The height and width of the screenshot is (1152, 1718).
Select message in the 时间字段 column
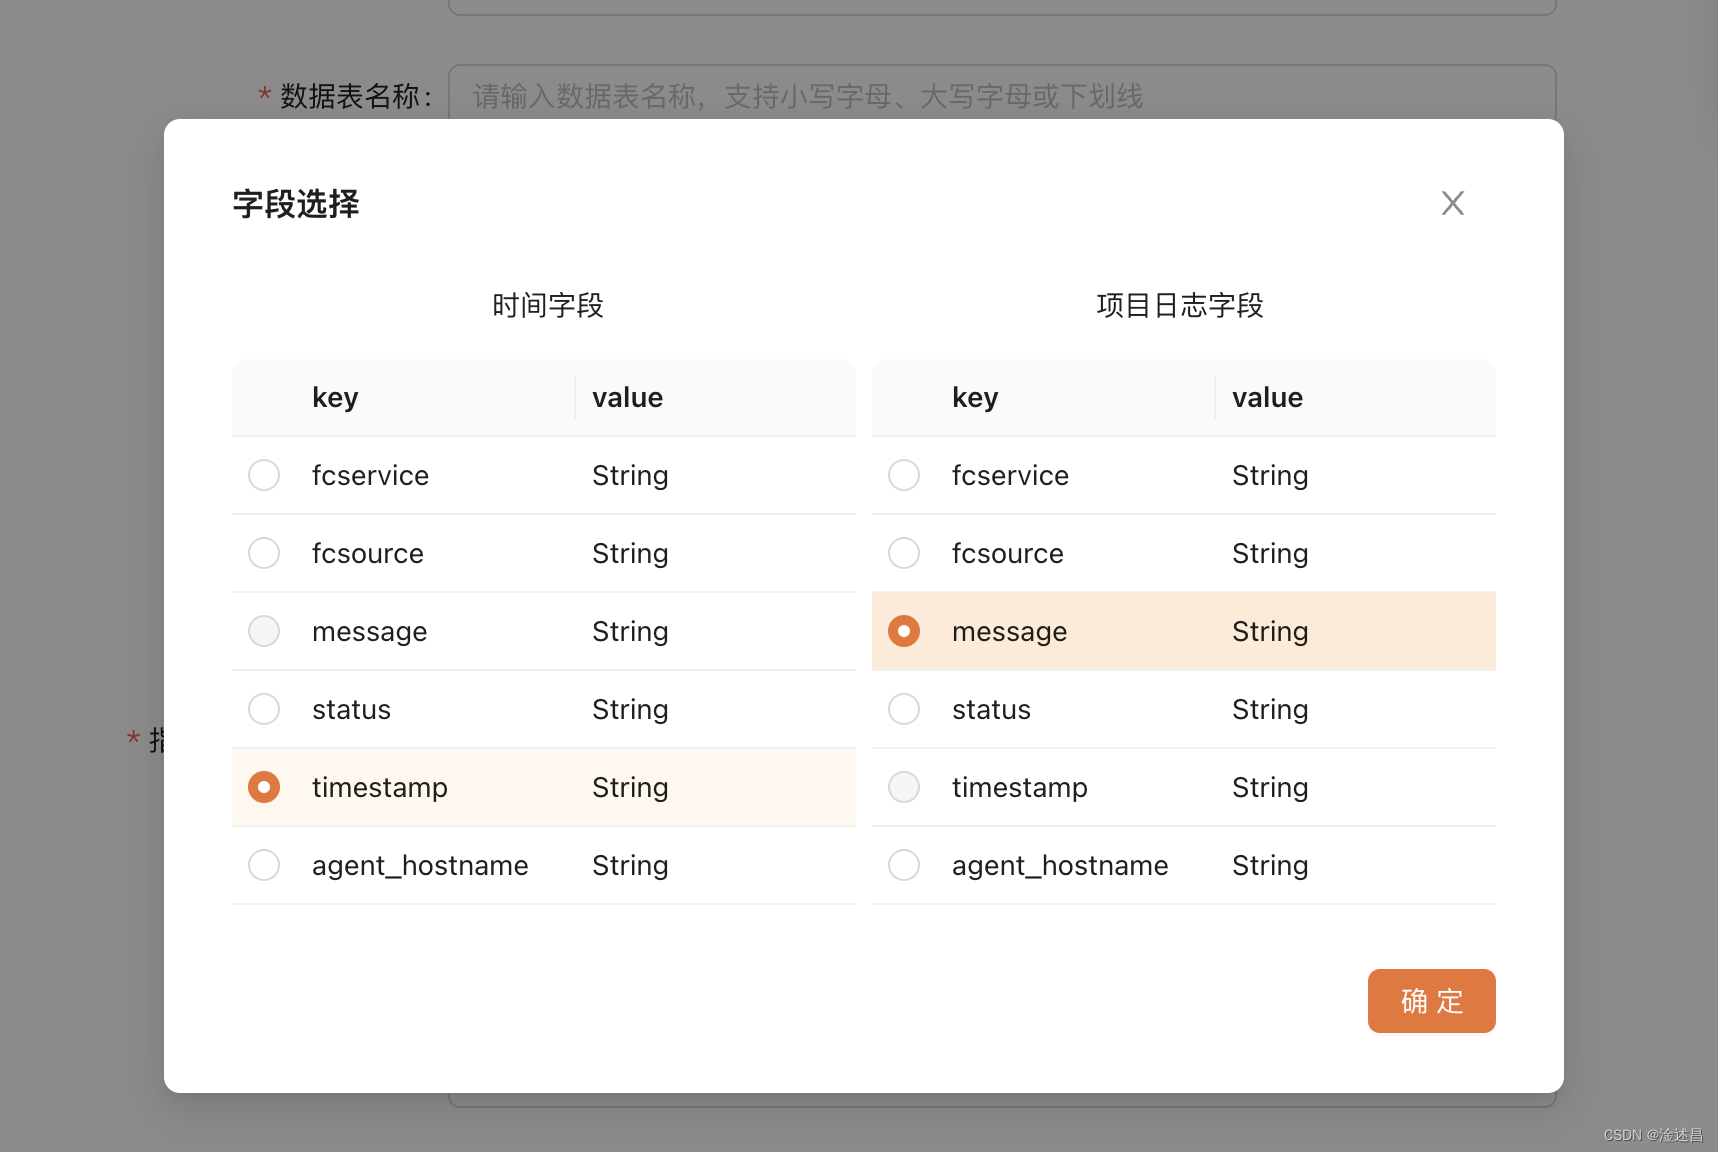pyautogui.click(x=263, y=631)
